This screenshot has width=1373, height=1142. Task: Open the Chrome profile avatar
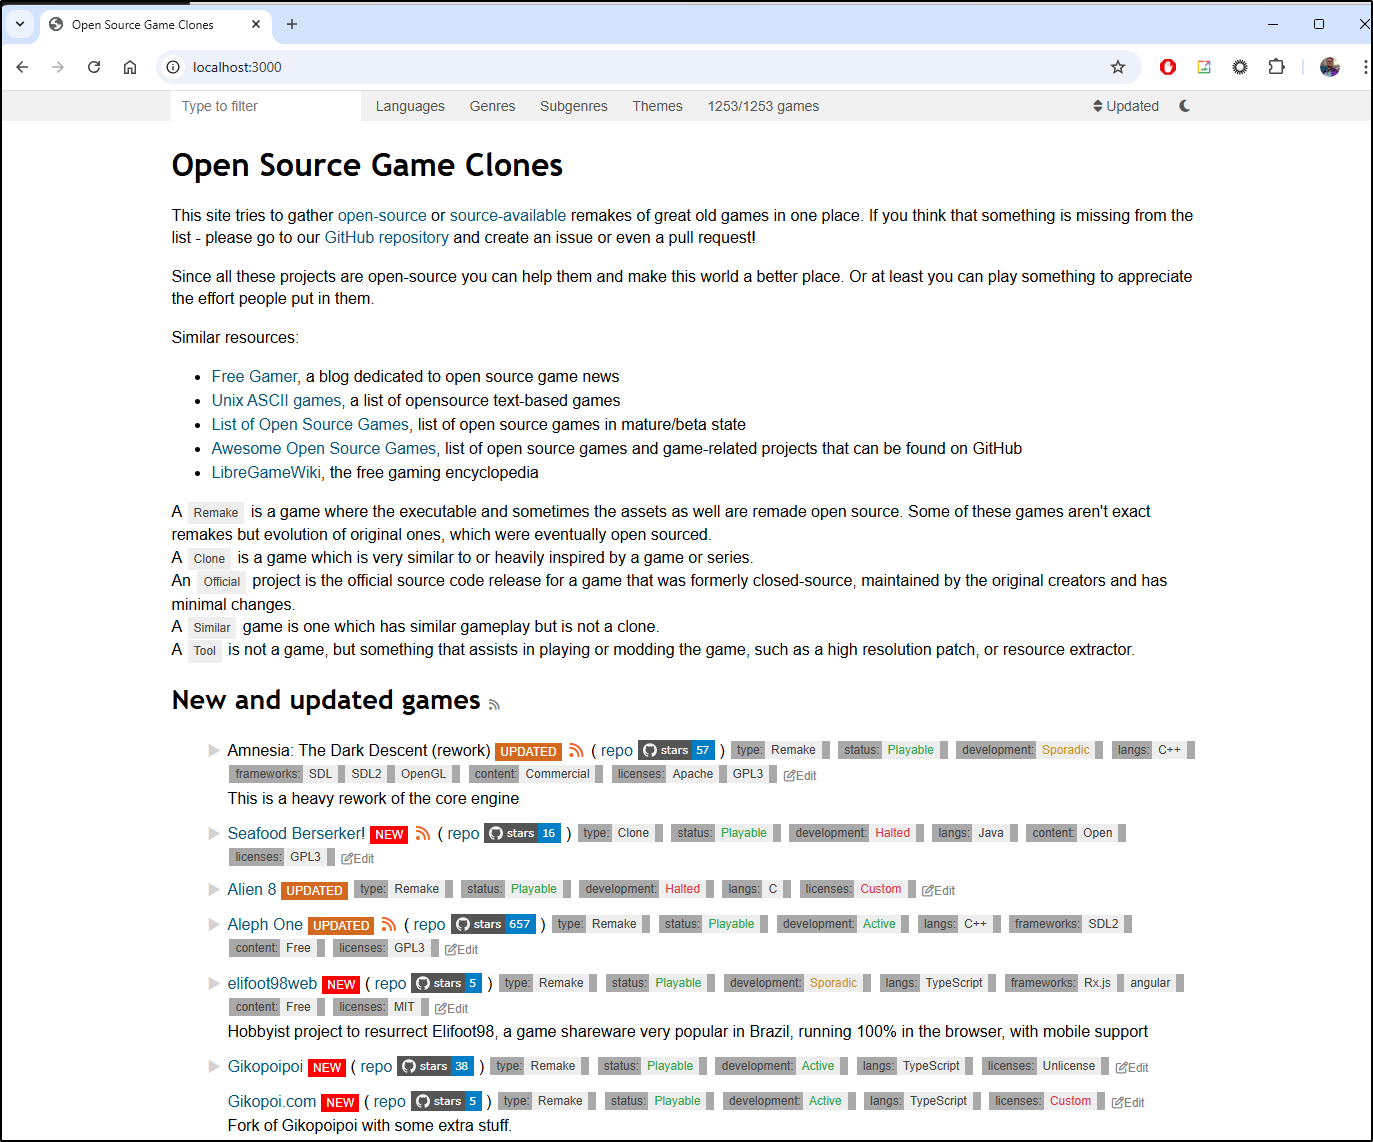(x=1330, y=67)
